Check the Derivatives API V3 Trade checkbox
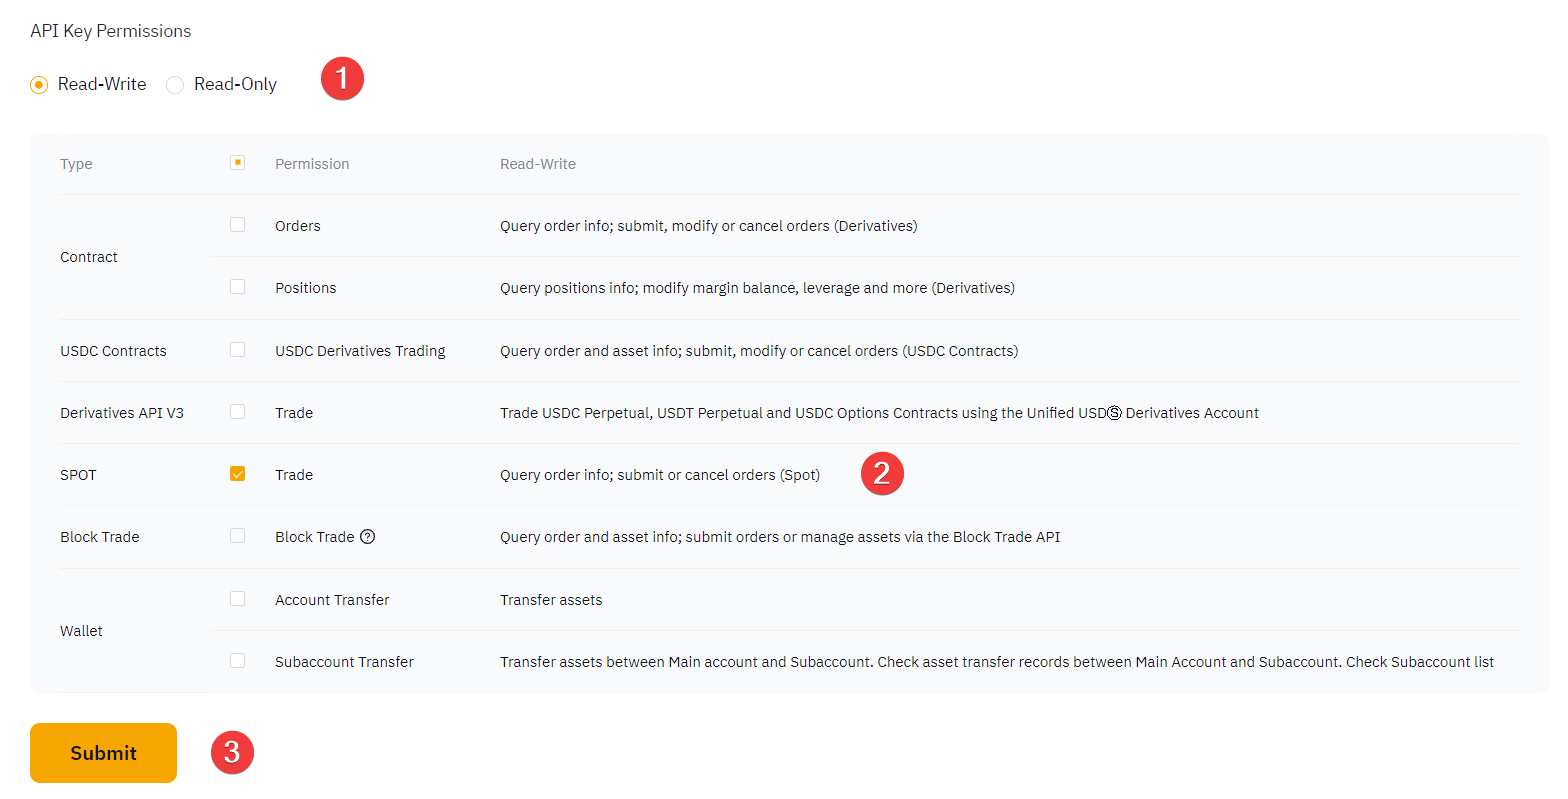1568x799 pixels. coord(237,412)
